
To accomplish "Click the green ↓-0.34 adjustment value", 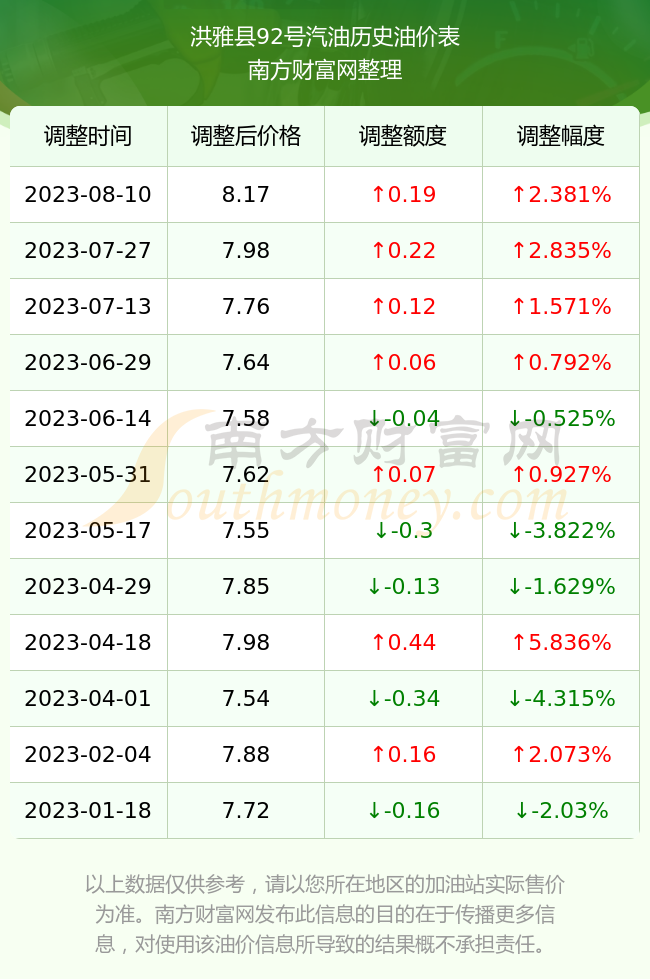I will (x=403, y=698).
